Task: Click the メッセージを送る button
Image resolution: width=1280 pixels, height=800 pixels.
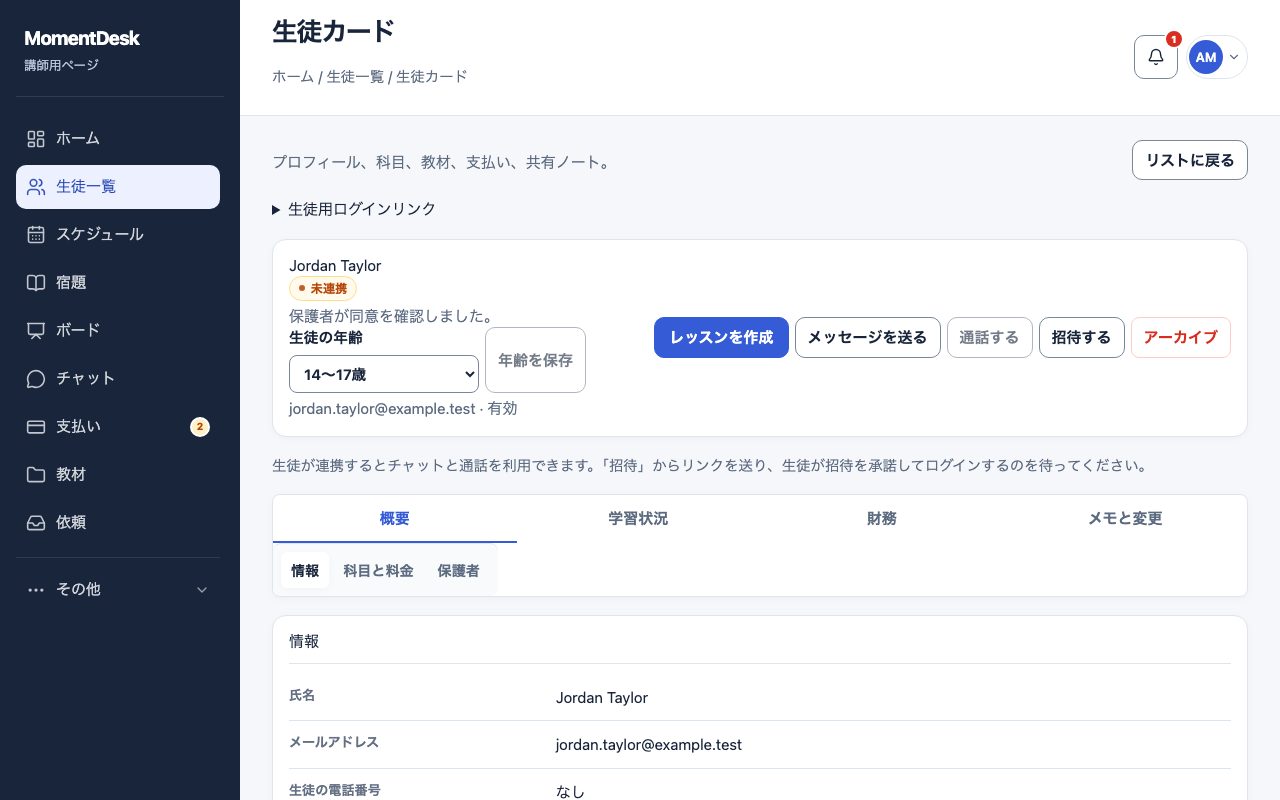Action: pos(867,338)
